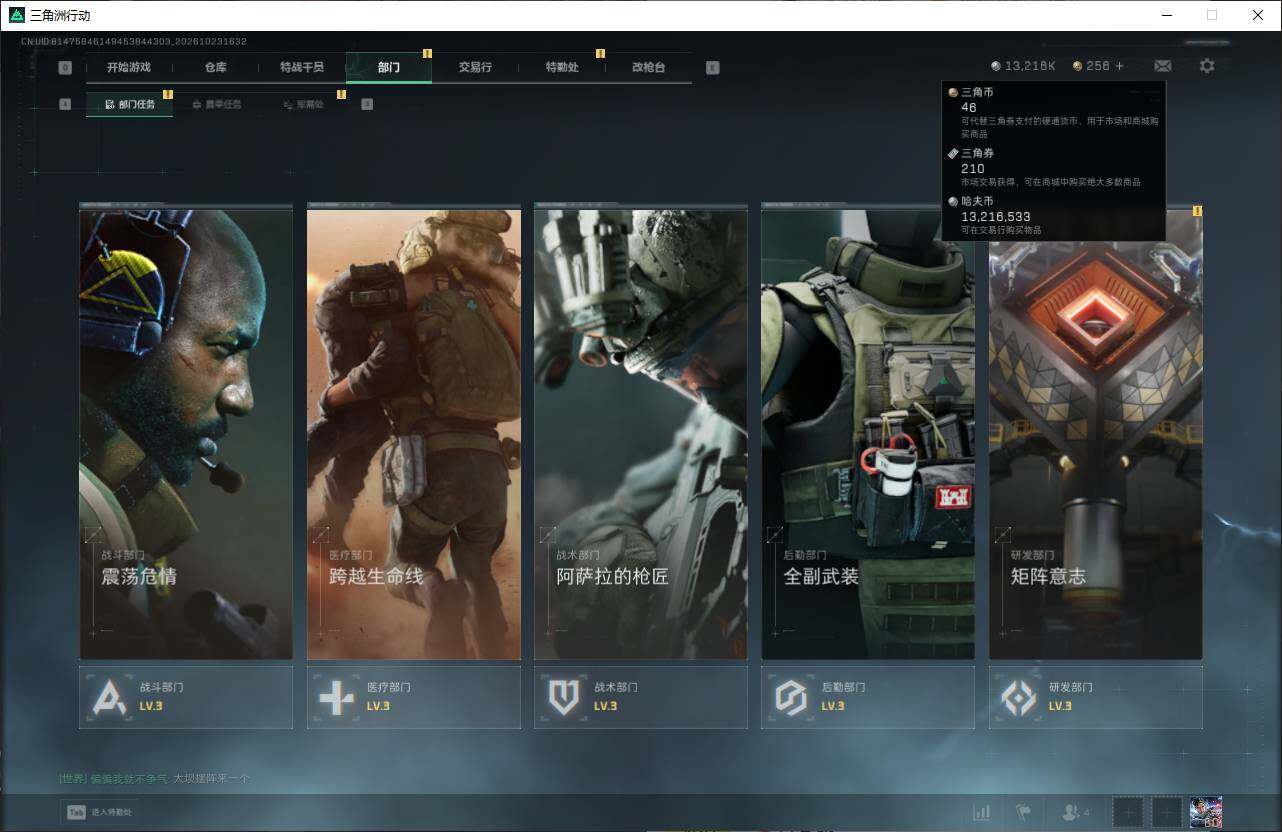Open the bar chart statistics icon
The width and height of the screenshot is (1282, 832).
tap(982, 812)
